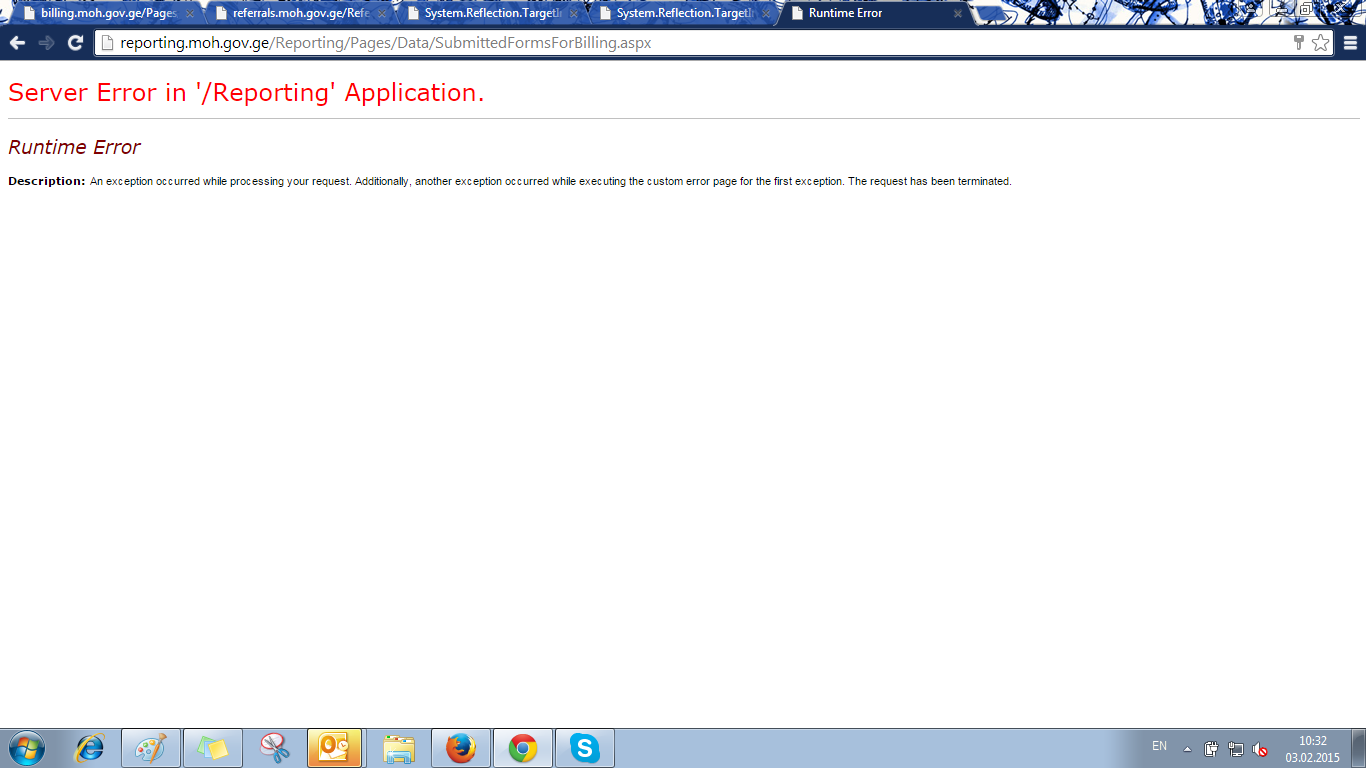
Task: Open the EN input language selector
Action: (x=1159, y=746)
